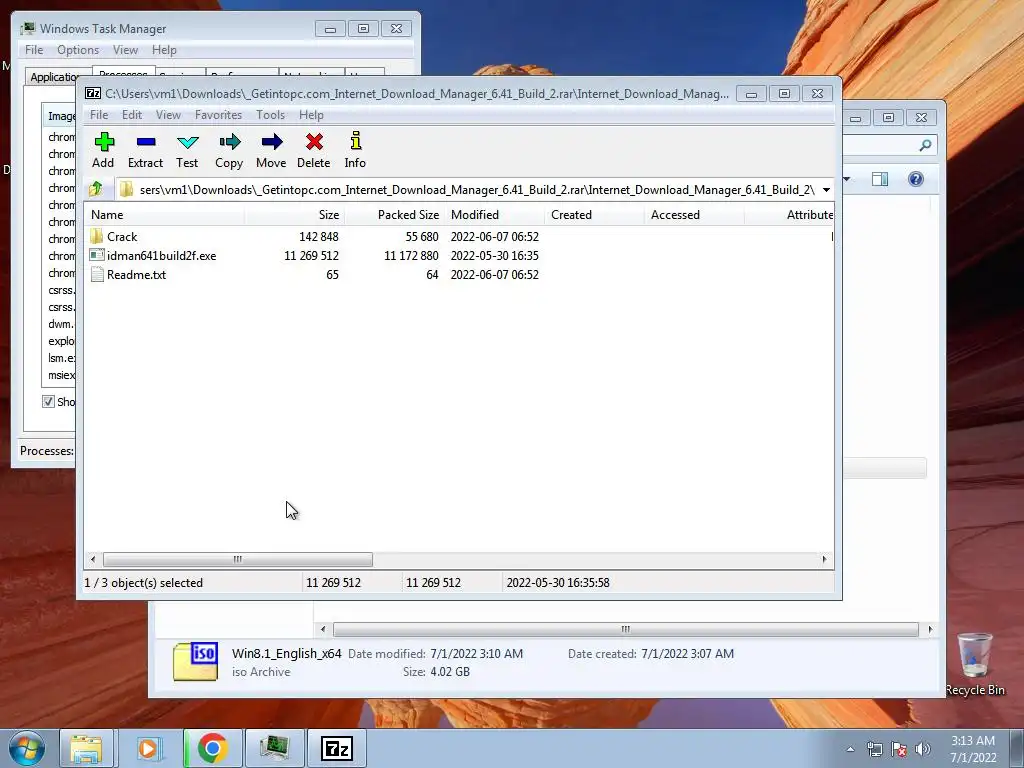
Task: Switch to 7-Zip taskbar icon
Action: (x=337, y=748)
